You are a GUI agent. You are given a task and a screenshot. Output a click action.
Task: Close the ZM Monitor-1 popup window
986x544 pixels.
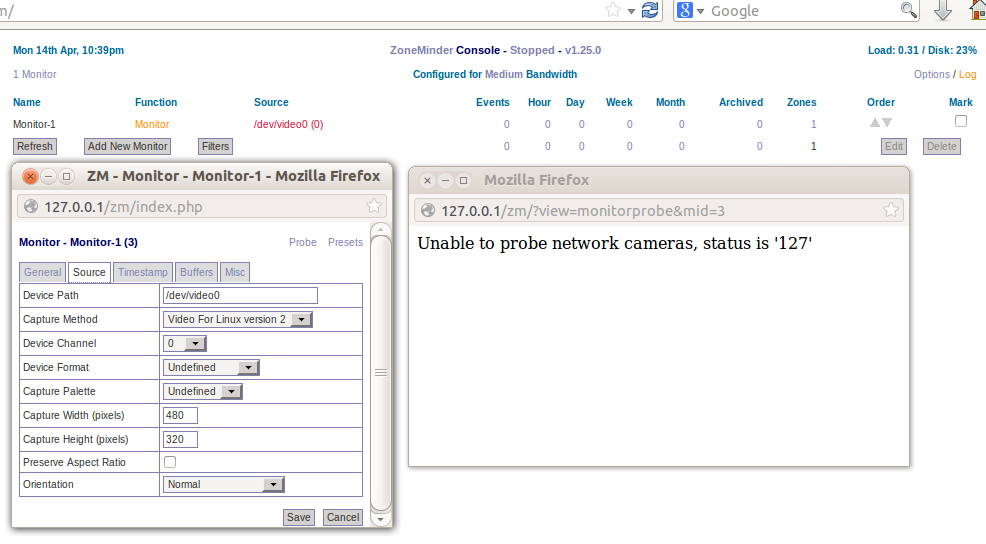tap(30, 177)
